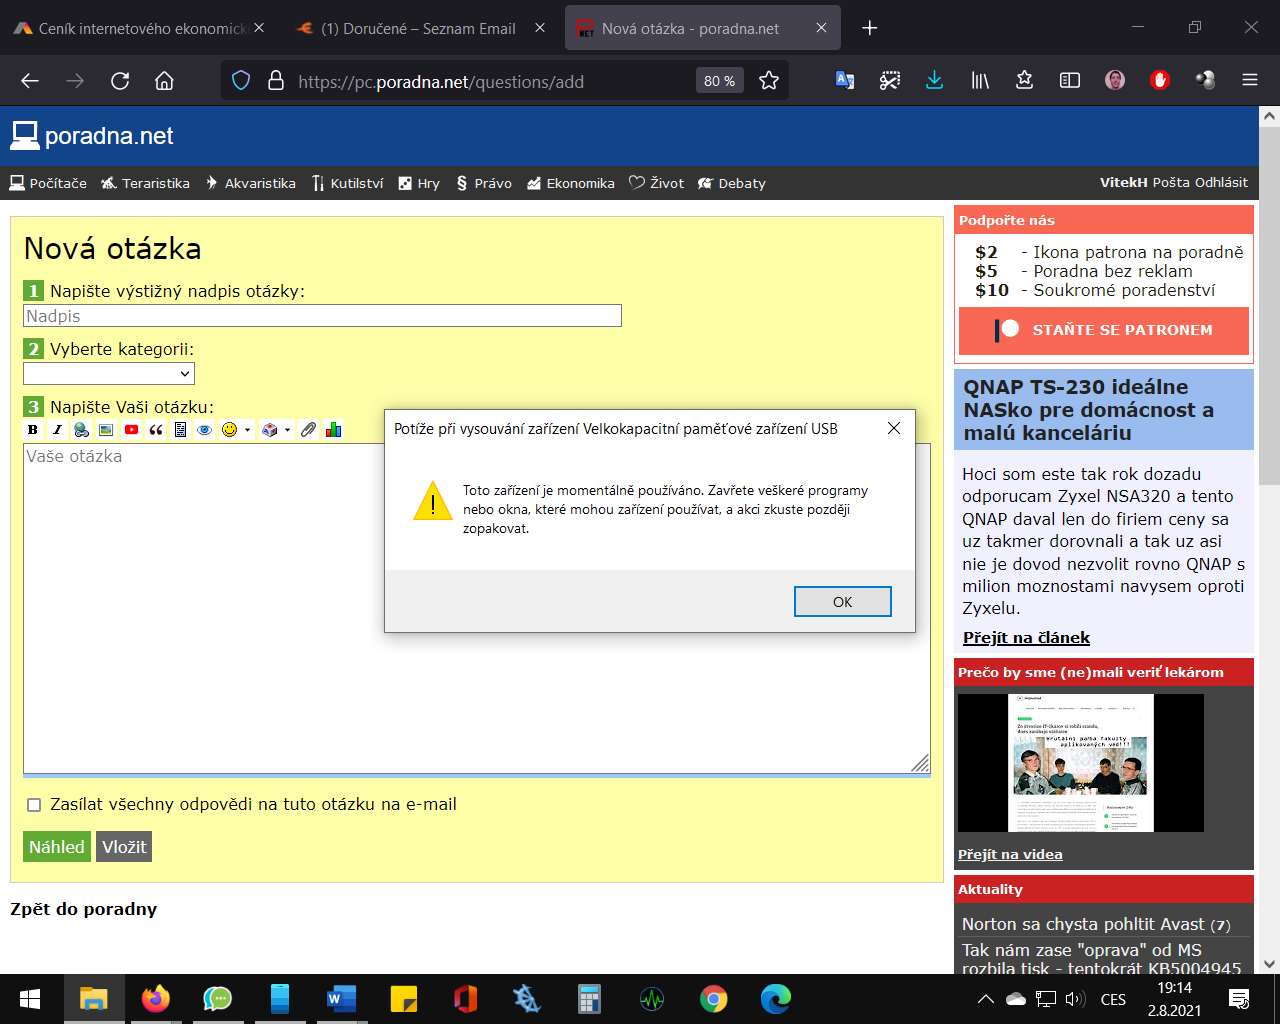Open the Ekonomika section

pos(571,183)
